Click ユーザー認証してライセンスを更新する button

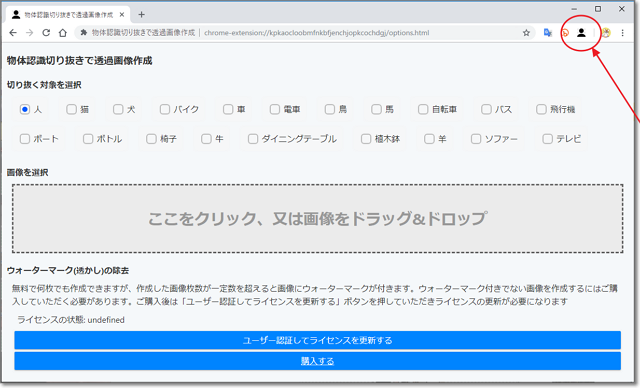[x=318, y=340]
